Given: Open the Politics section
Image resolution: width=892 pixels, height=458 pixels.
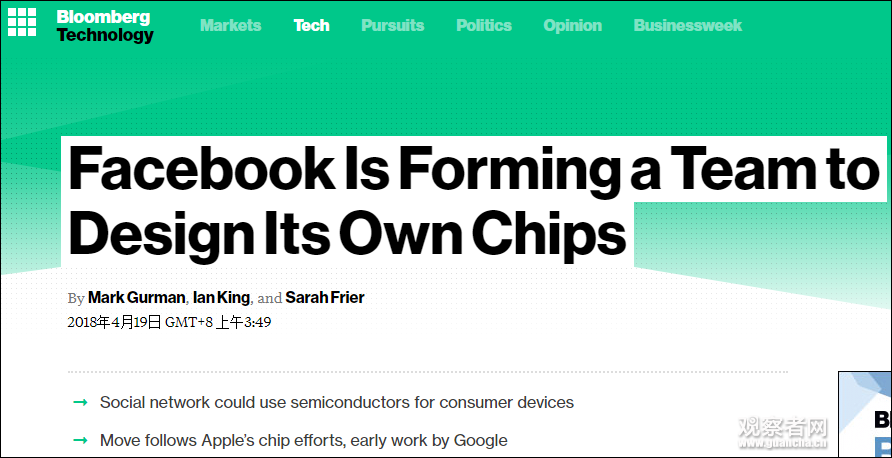Looking at the screenshot, I should pyautogui.click(x=484, y=25).
